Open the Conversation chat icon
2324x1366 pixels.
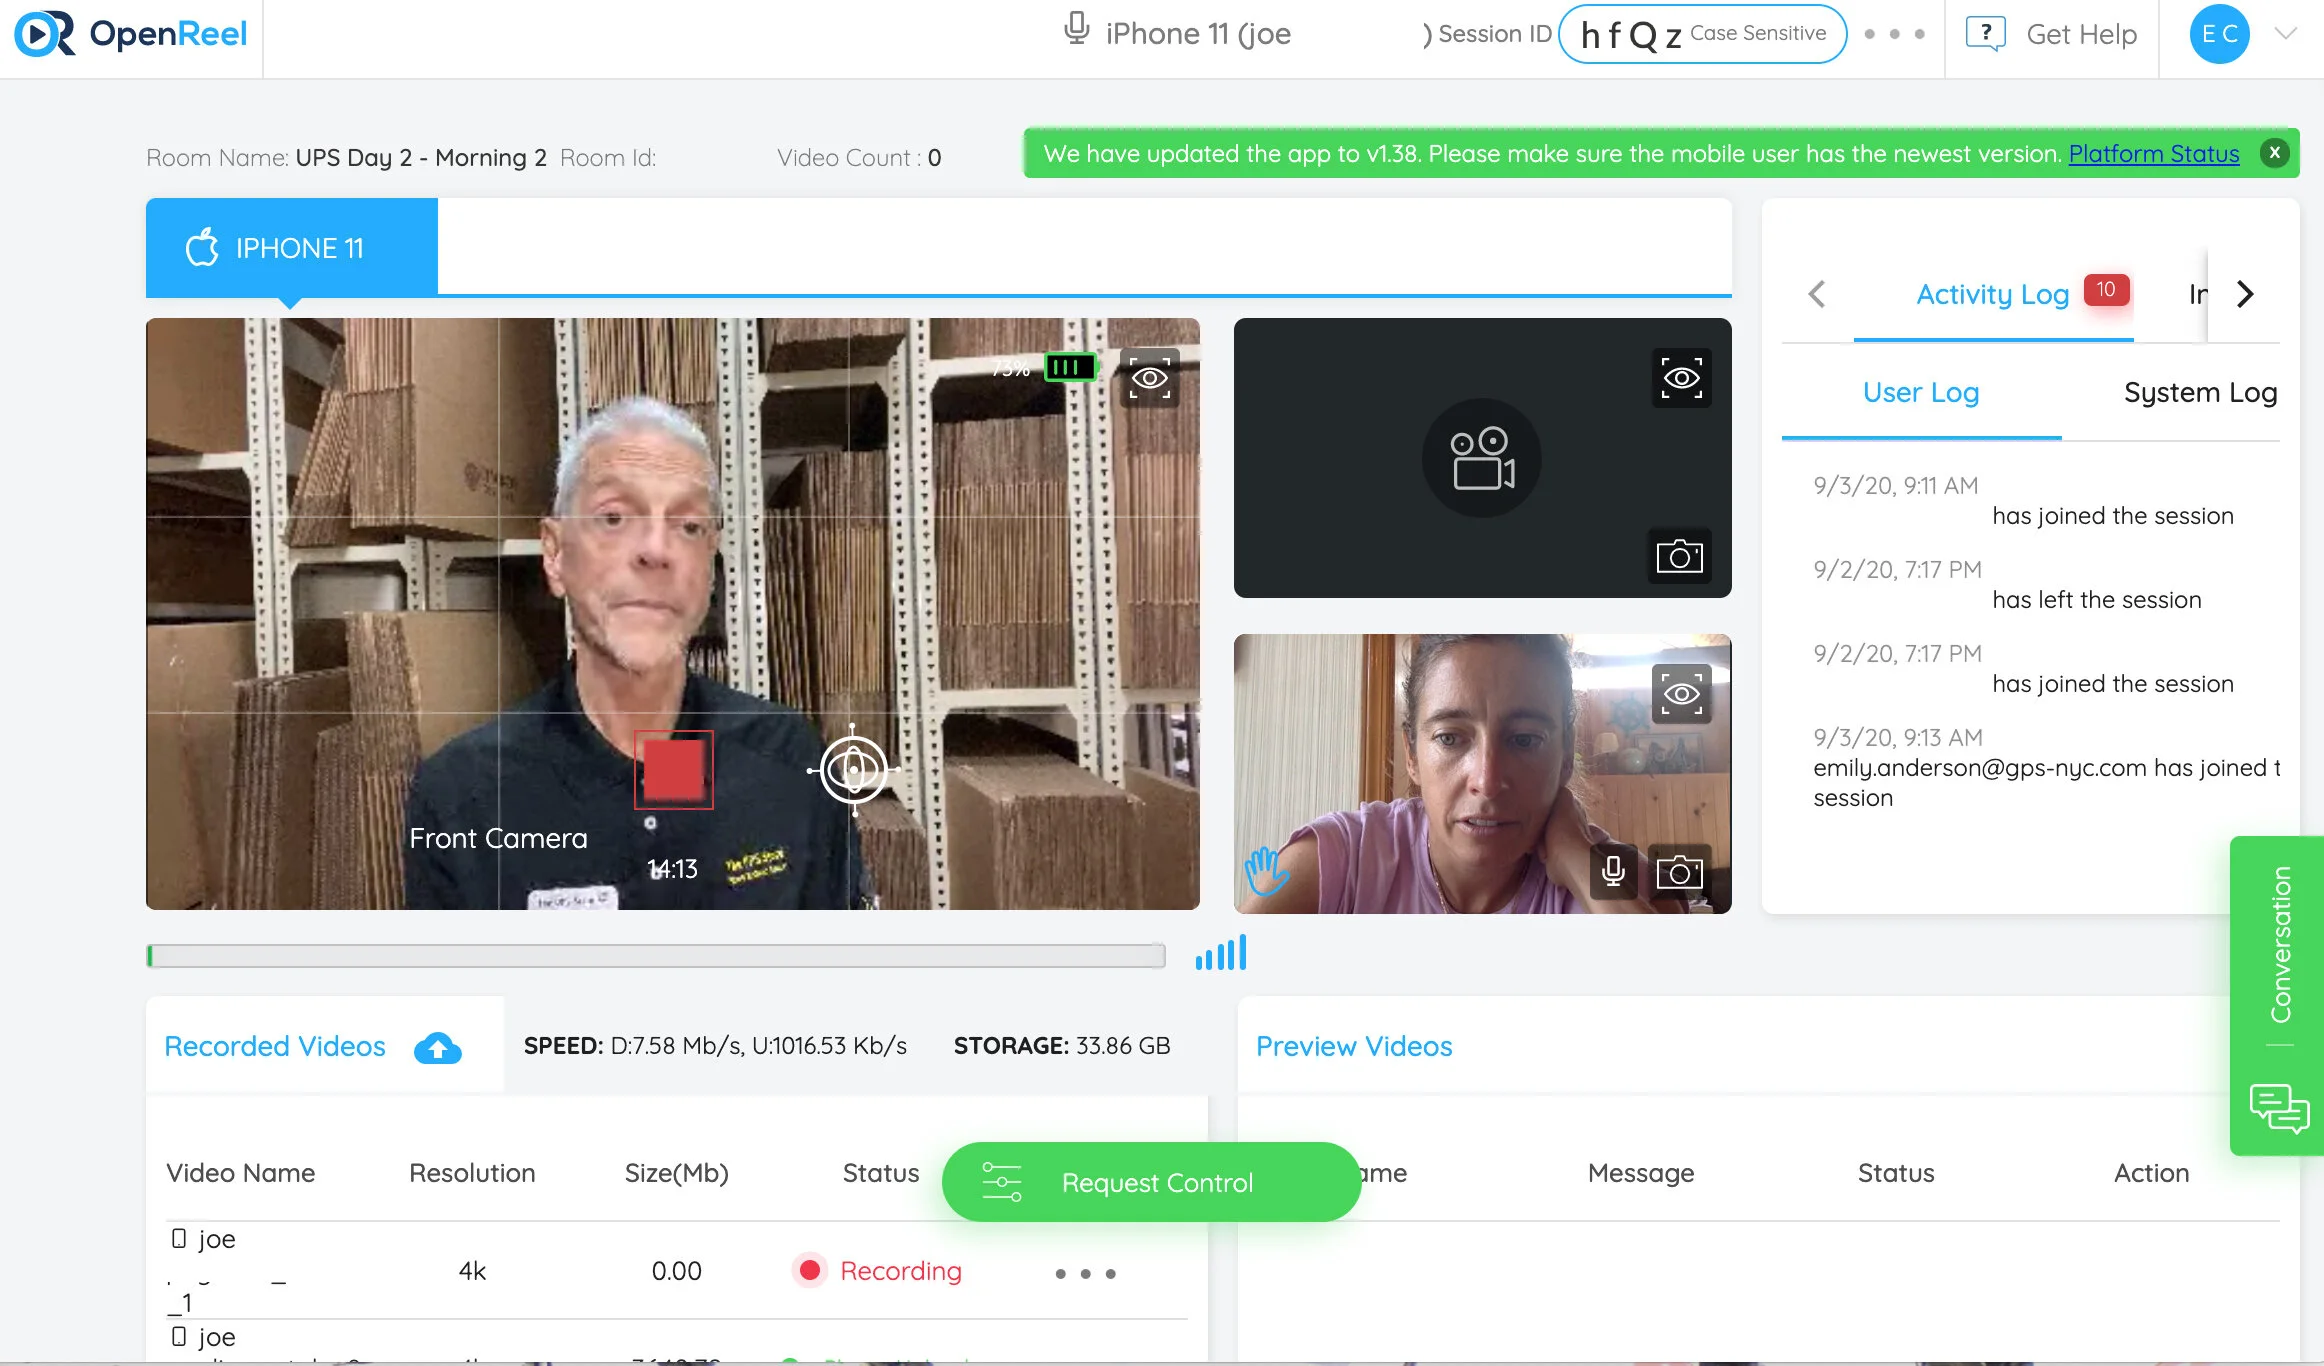(2278, 1108)
